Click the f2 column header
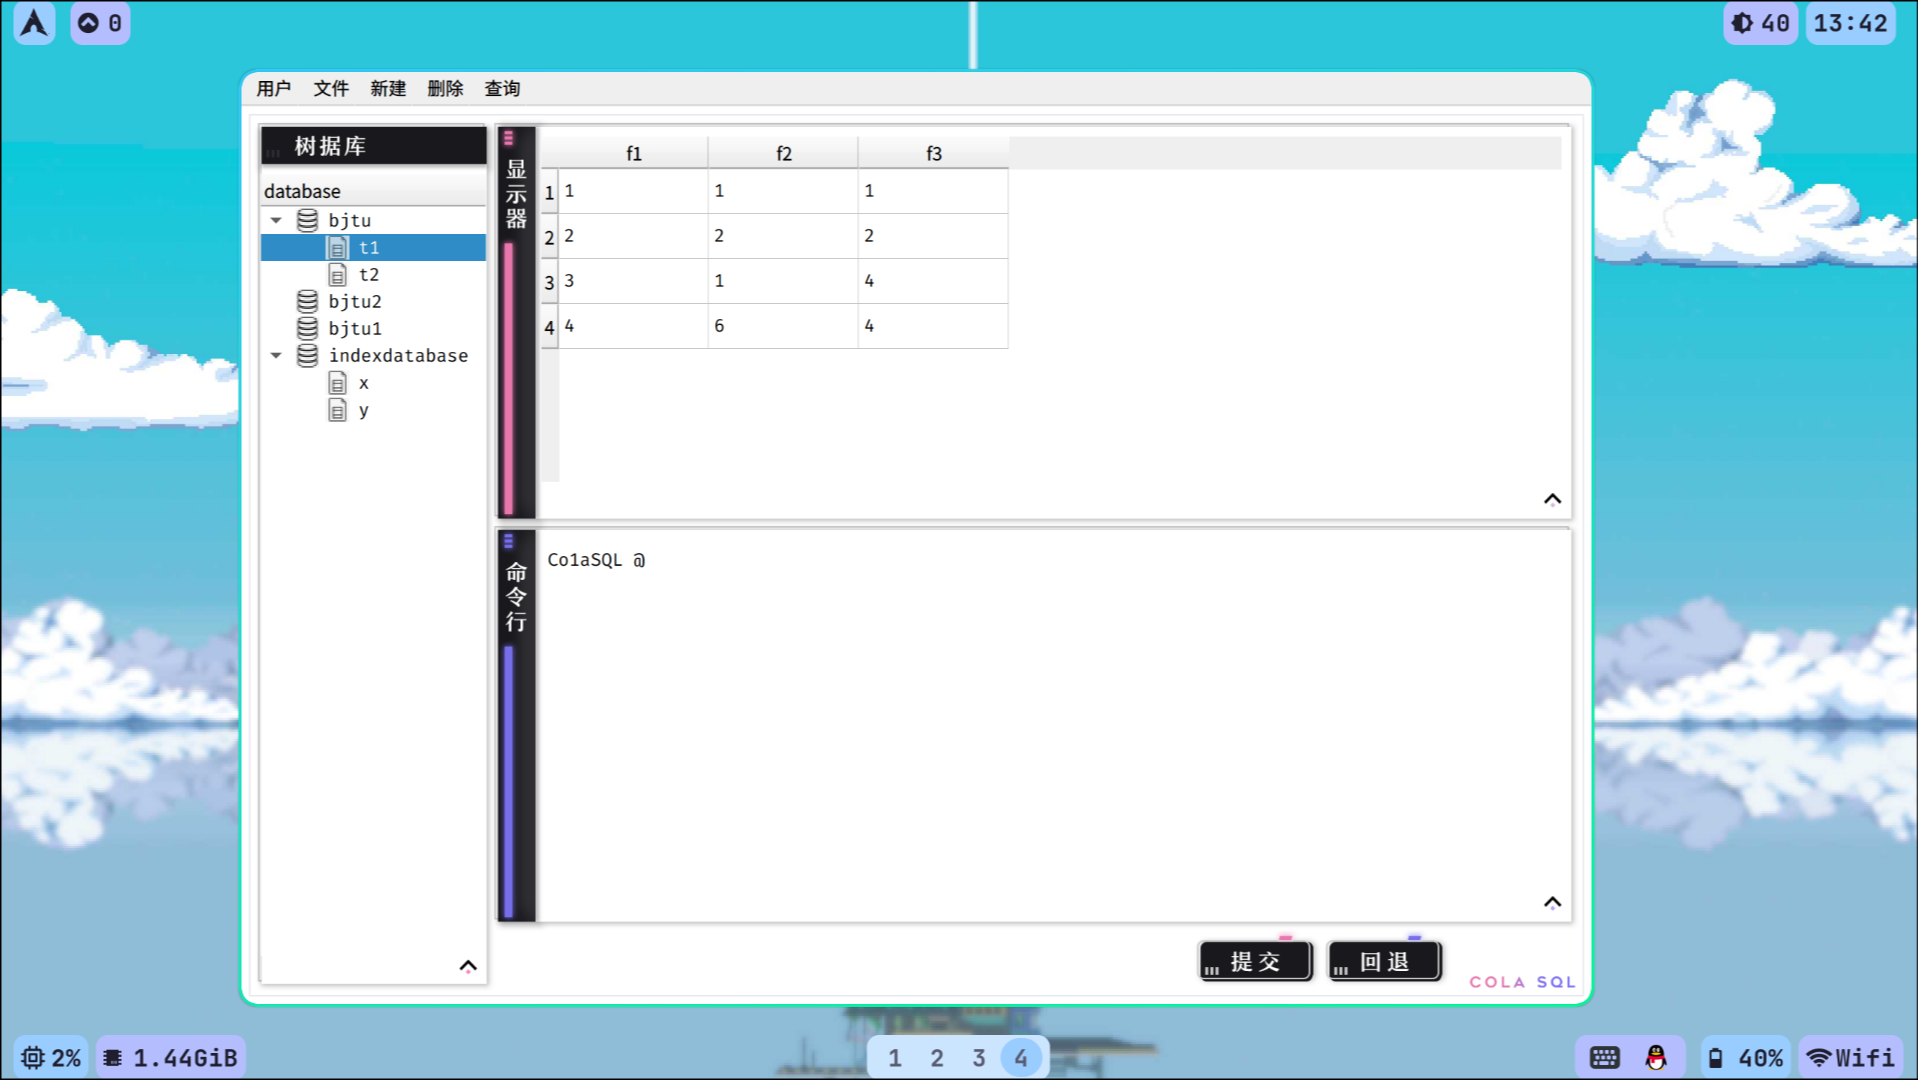 click(783, 153)
